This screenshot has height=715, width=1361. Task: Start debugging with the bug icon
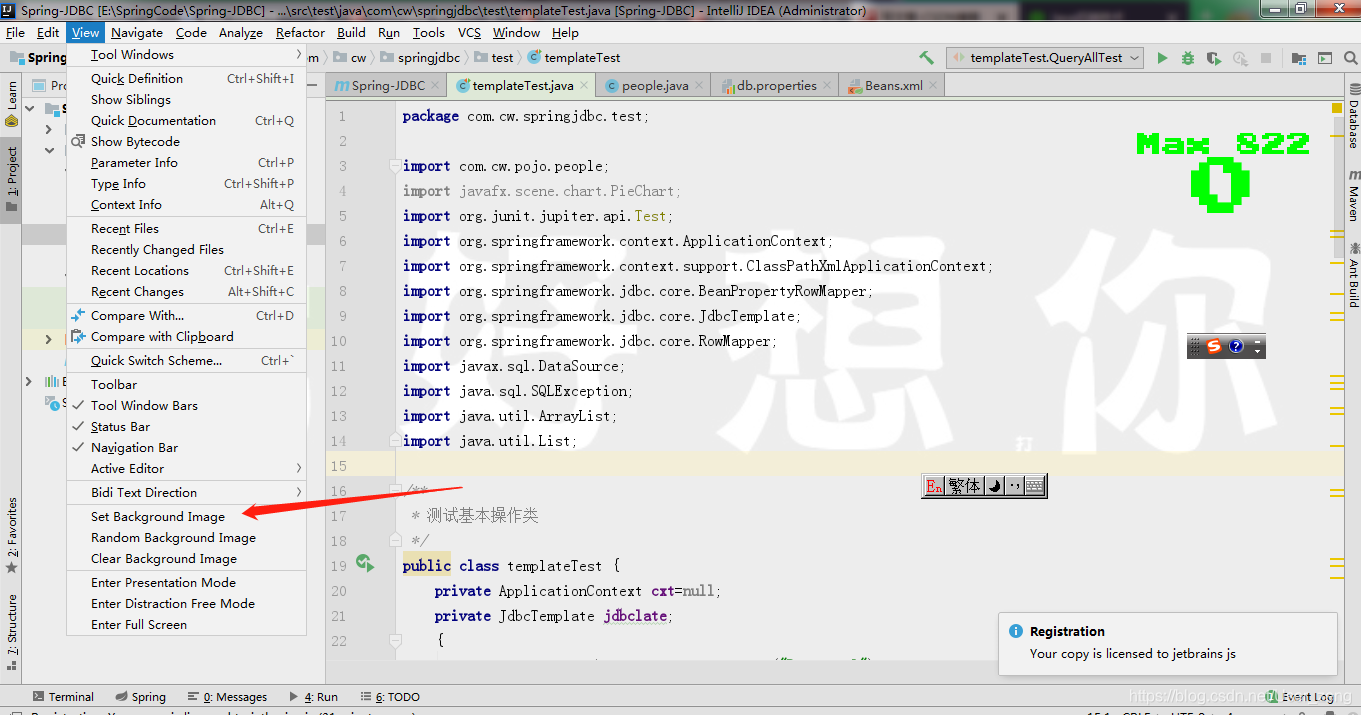1188,58
